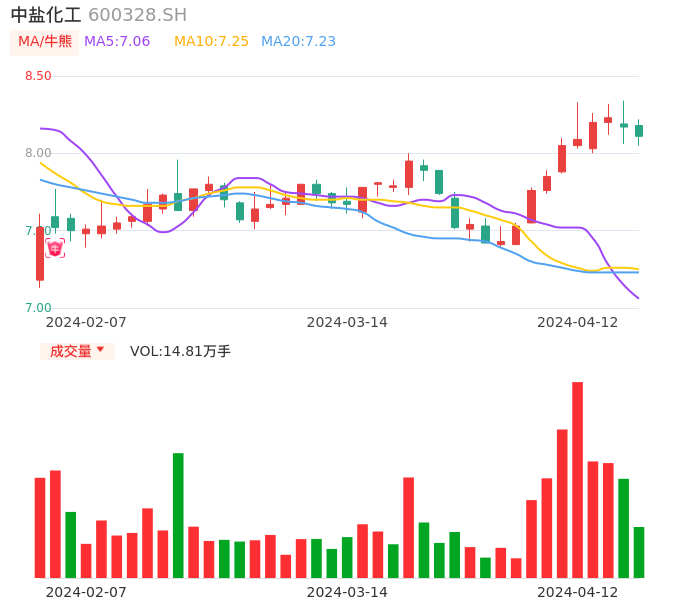The image size is (686, 606).
Task: Click the 2024-04-12 date label under the volume chart
Action: coord(578,592)
